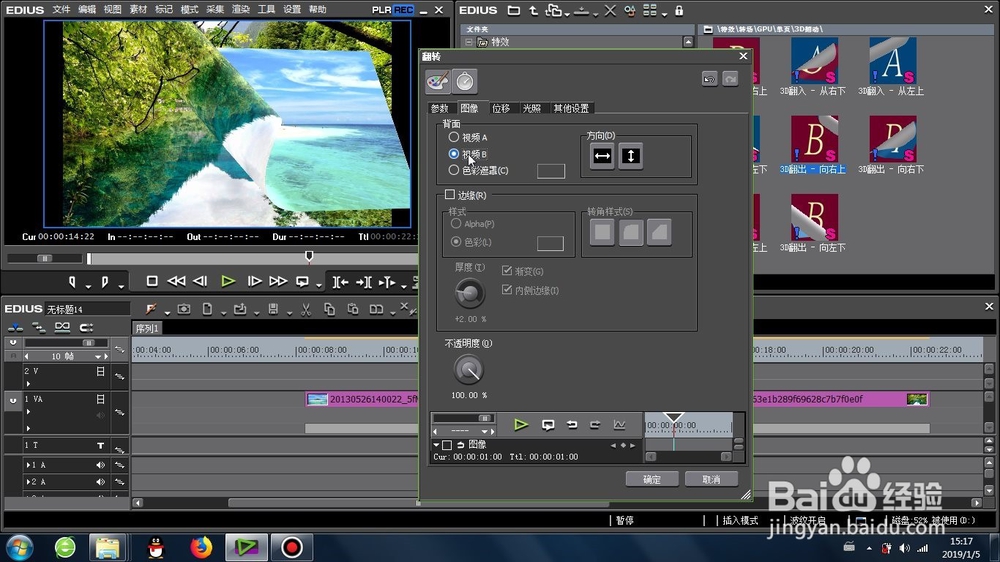Play preview in flip dialog
The height and width of the screenshot is (562, 1000).
point(521,425)
